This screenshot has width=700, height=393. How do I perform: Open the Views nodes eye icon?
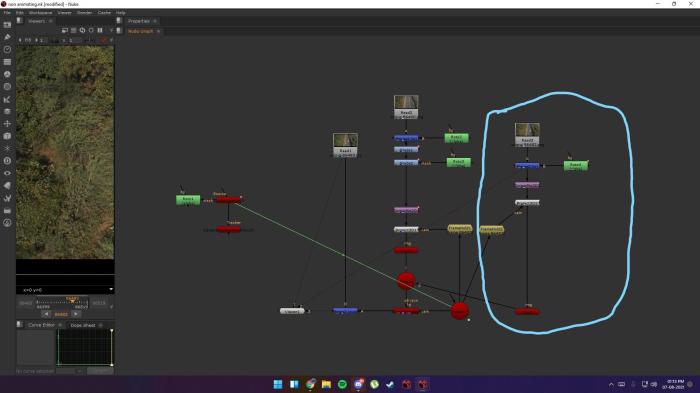[7, 173]
